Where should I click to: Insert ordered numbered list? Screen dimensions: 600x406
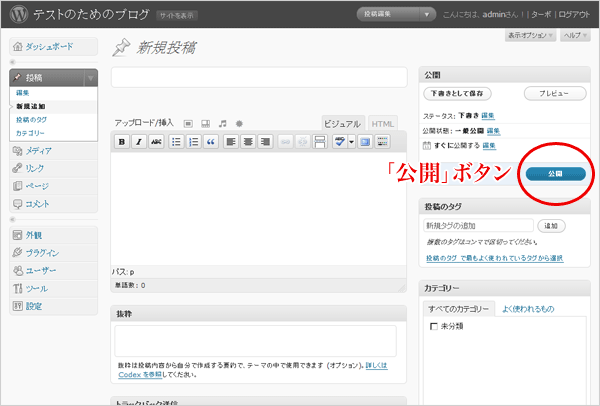[193, 142]
